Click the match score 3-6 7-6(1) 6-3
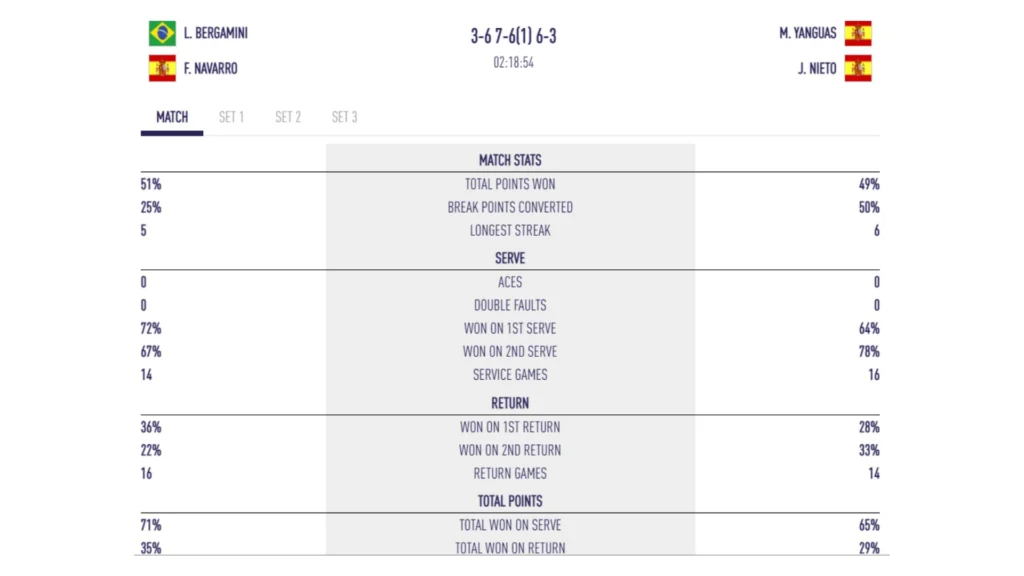Viewport: 1024px width, 576px height. click(513, 36)
